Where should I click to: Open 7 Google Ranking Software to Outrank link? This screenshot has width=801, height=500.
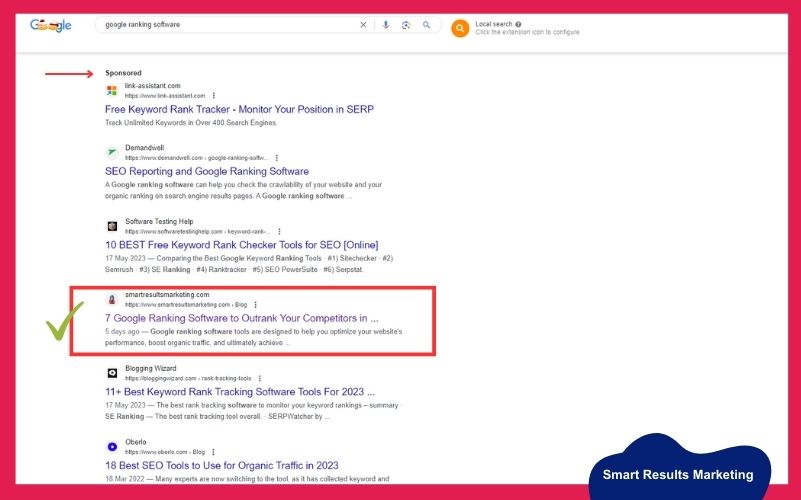[242, 318]
